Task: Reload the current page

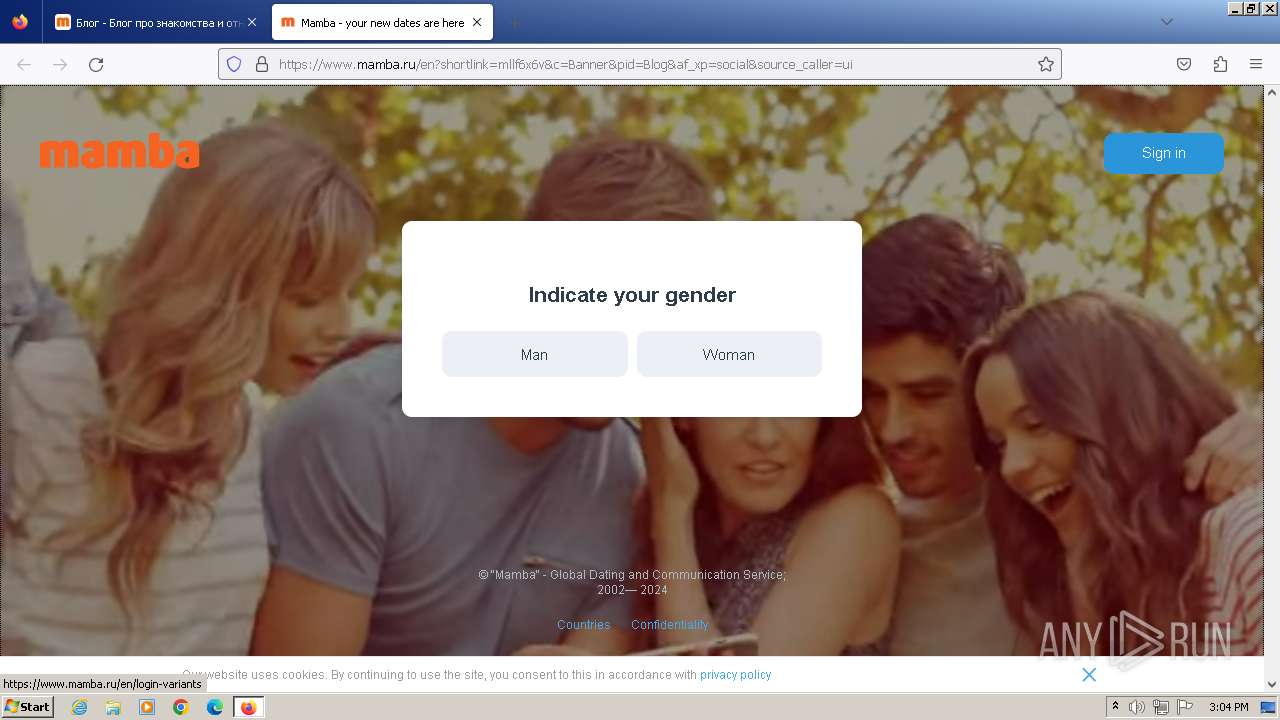Action: tap(96, 64)
